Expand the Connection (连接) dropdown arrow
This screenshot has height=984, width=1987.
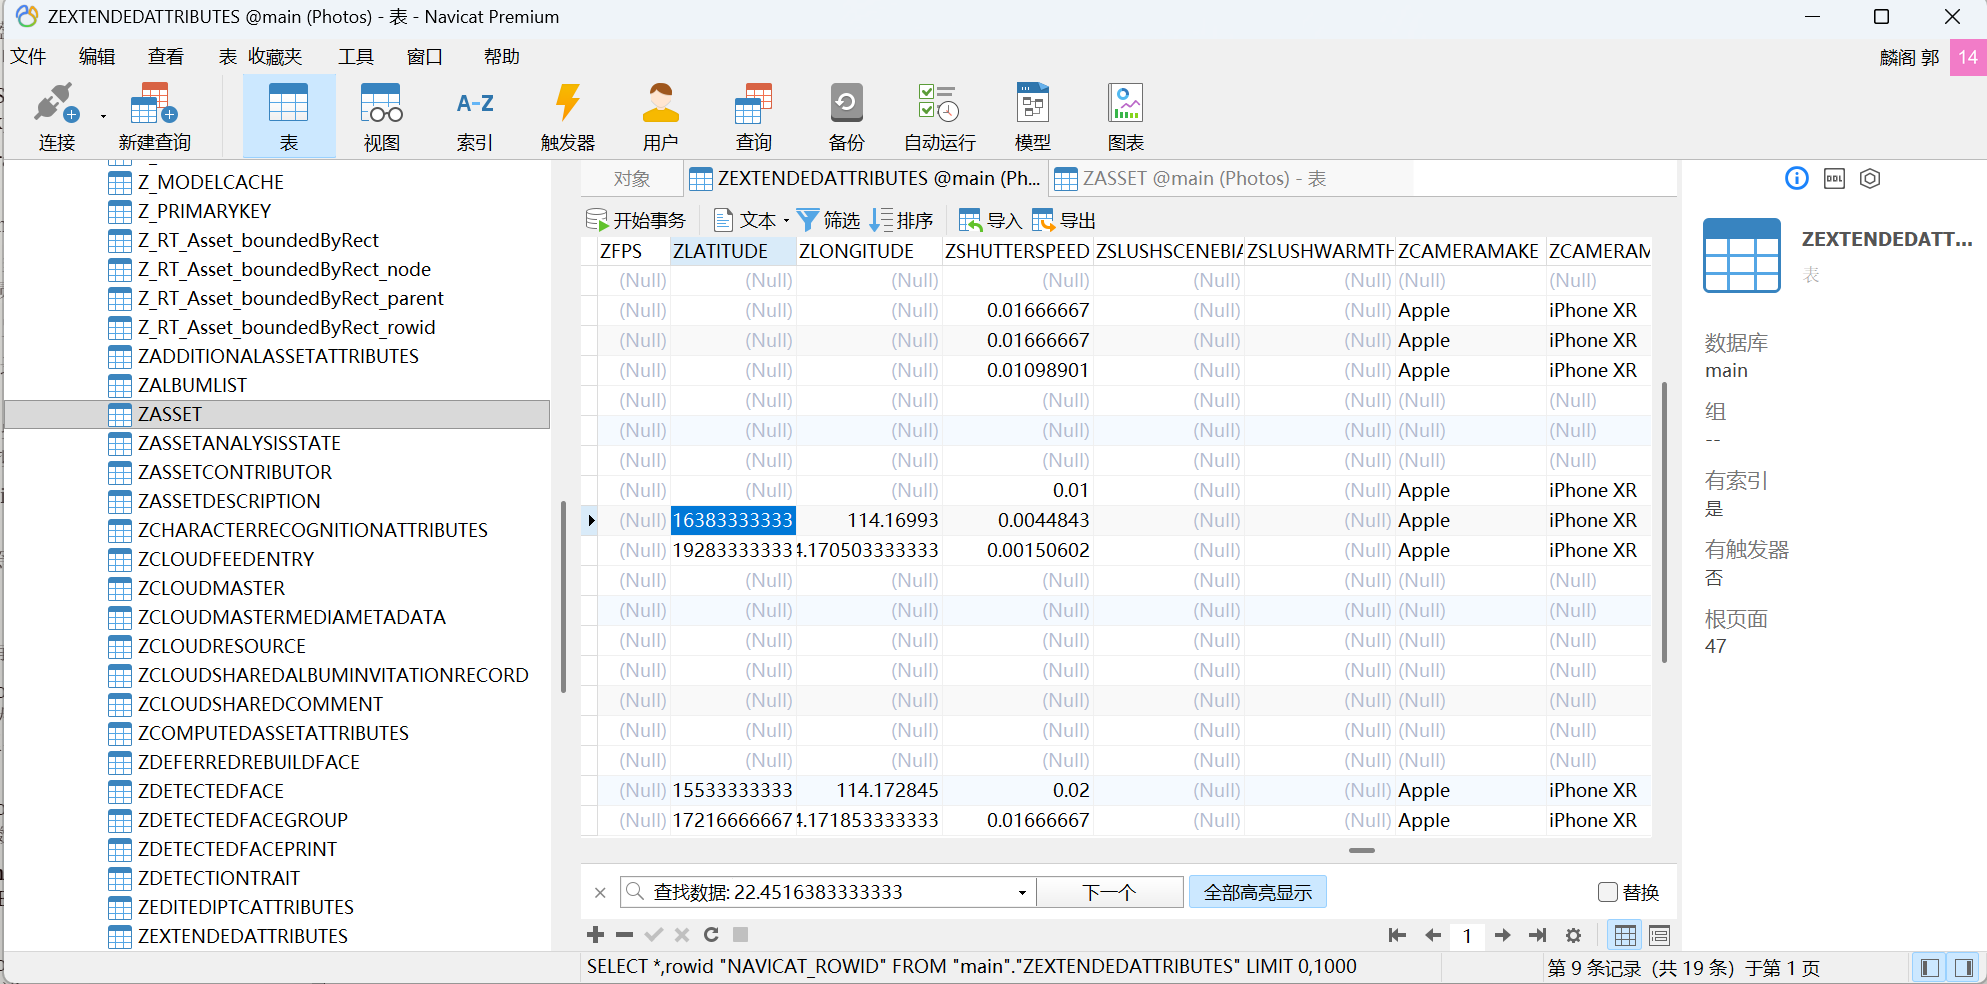point(103,117)
